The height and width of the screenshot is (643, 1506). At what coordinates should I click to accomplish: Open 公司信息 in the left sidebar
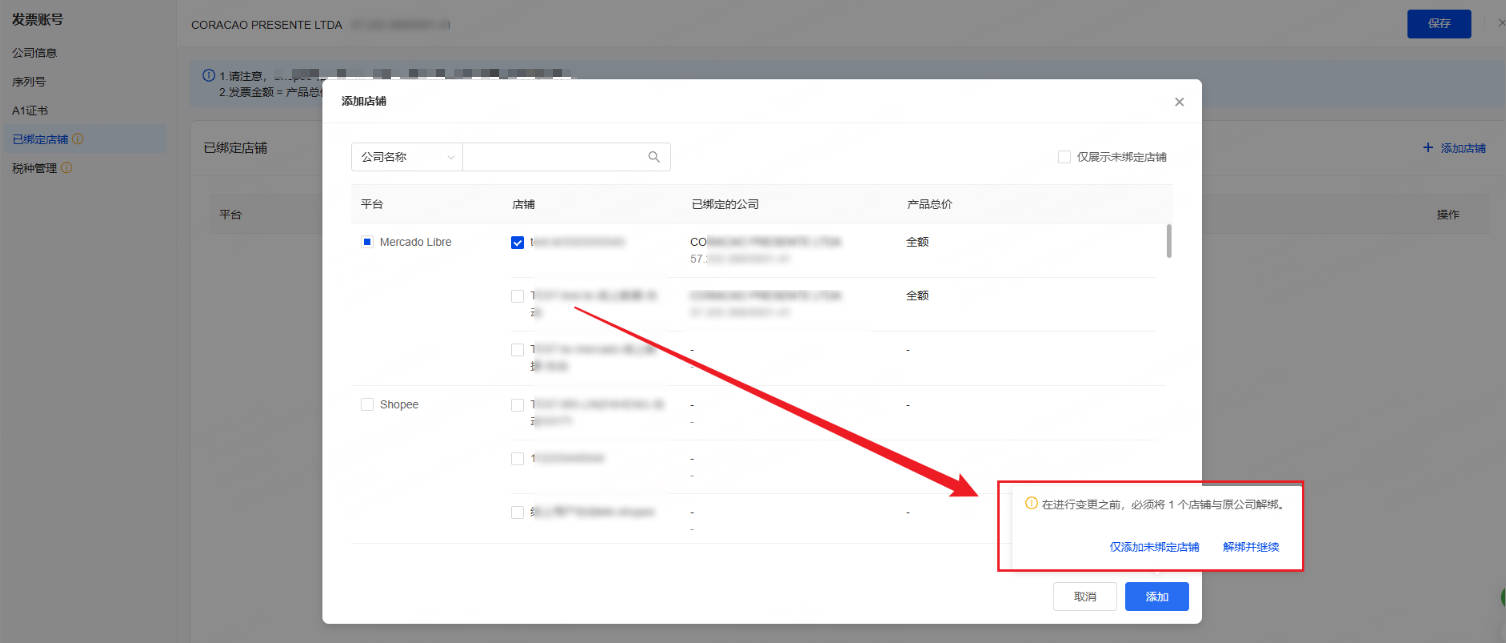tap(34, 53)
